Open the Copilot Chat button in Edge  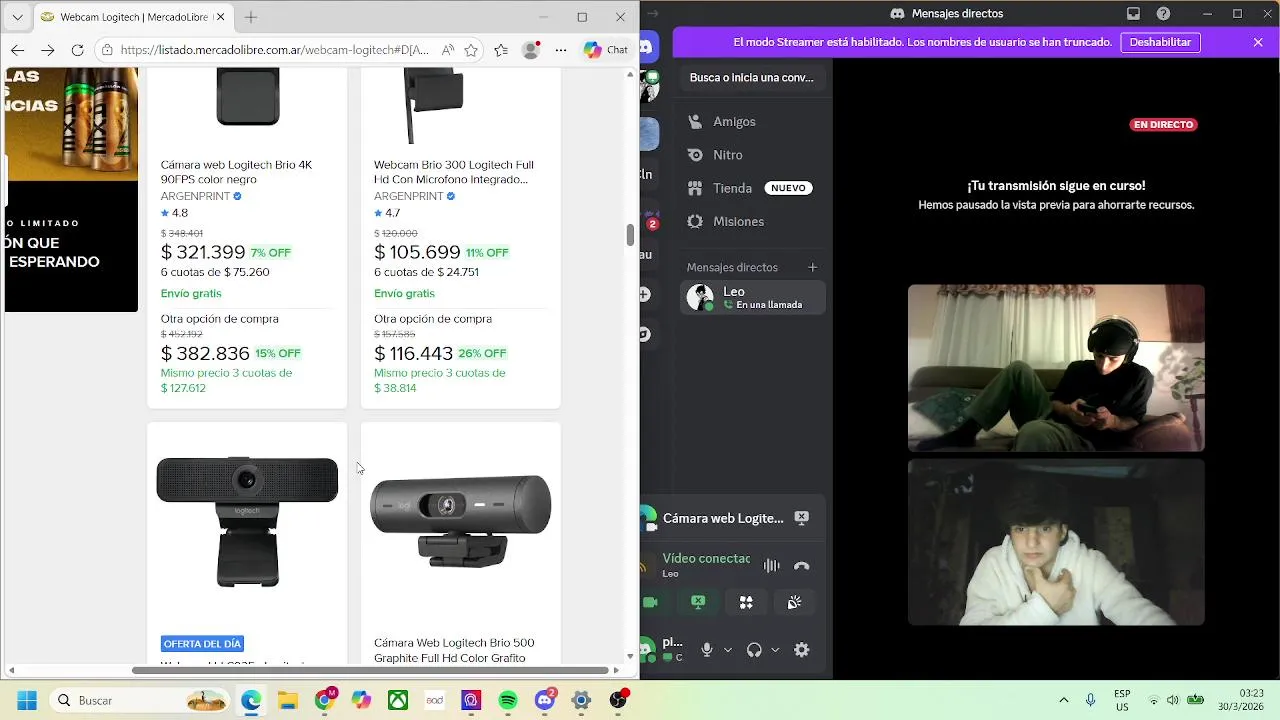(x=606, y=50)
